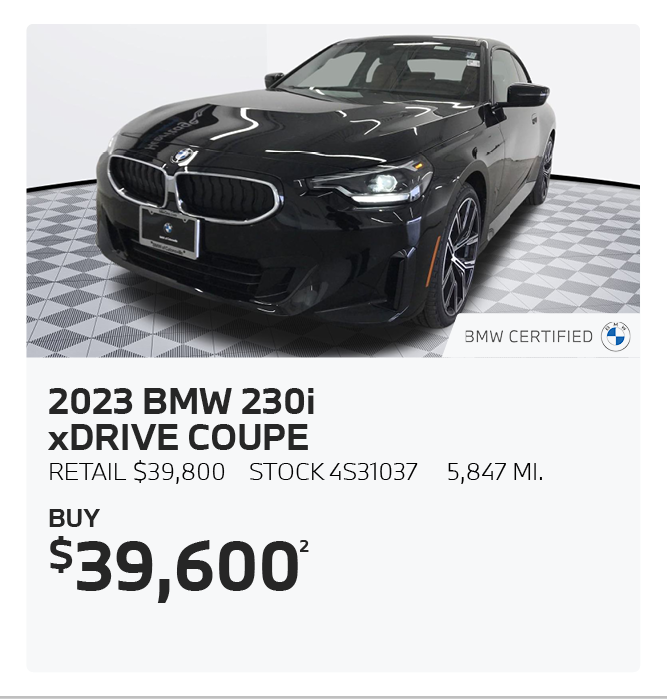Click the hood BMW emblem on car
Image resolution: width=667 pixels, height=699 pixels.
tap(183, 156)
